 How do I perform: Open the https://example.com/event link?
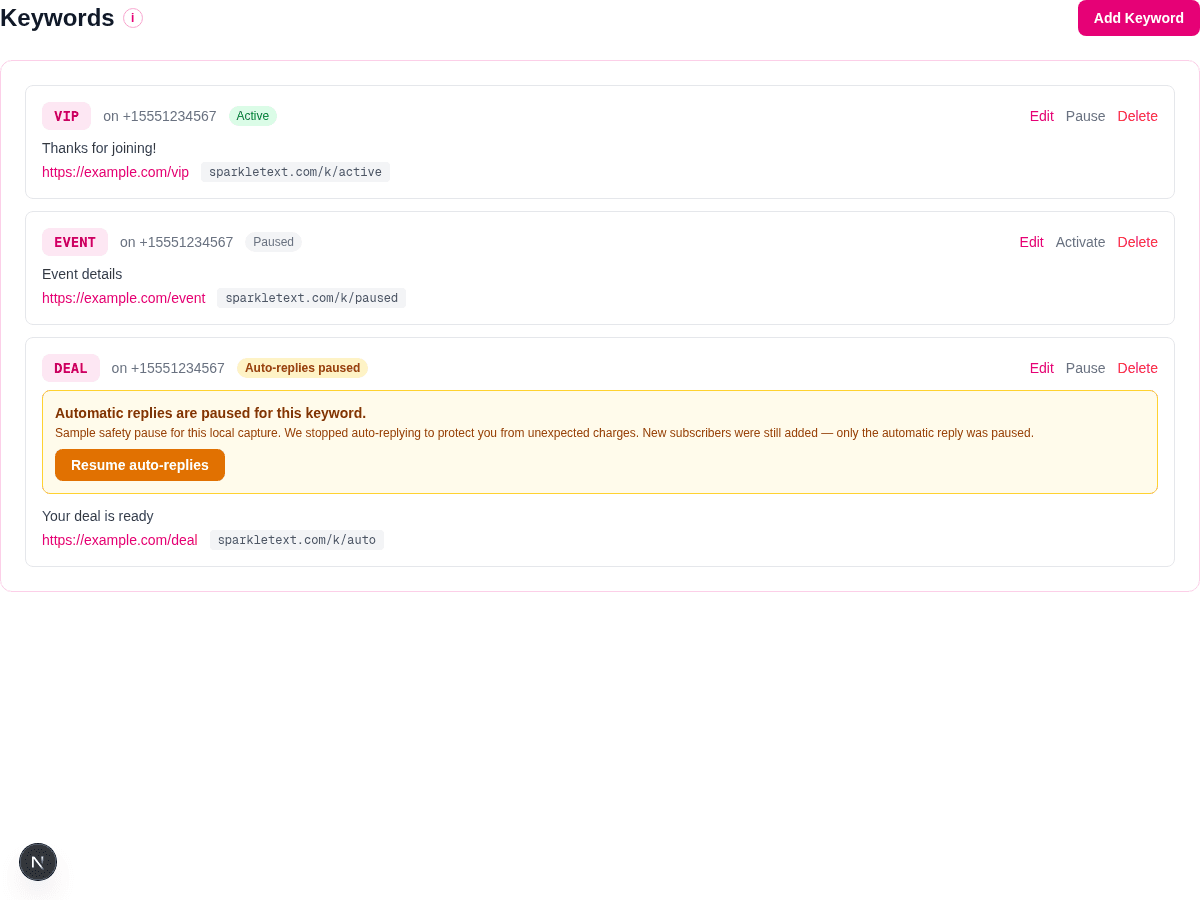tap(124, 298)
